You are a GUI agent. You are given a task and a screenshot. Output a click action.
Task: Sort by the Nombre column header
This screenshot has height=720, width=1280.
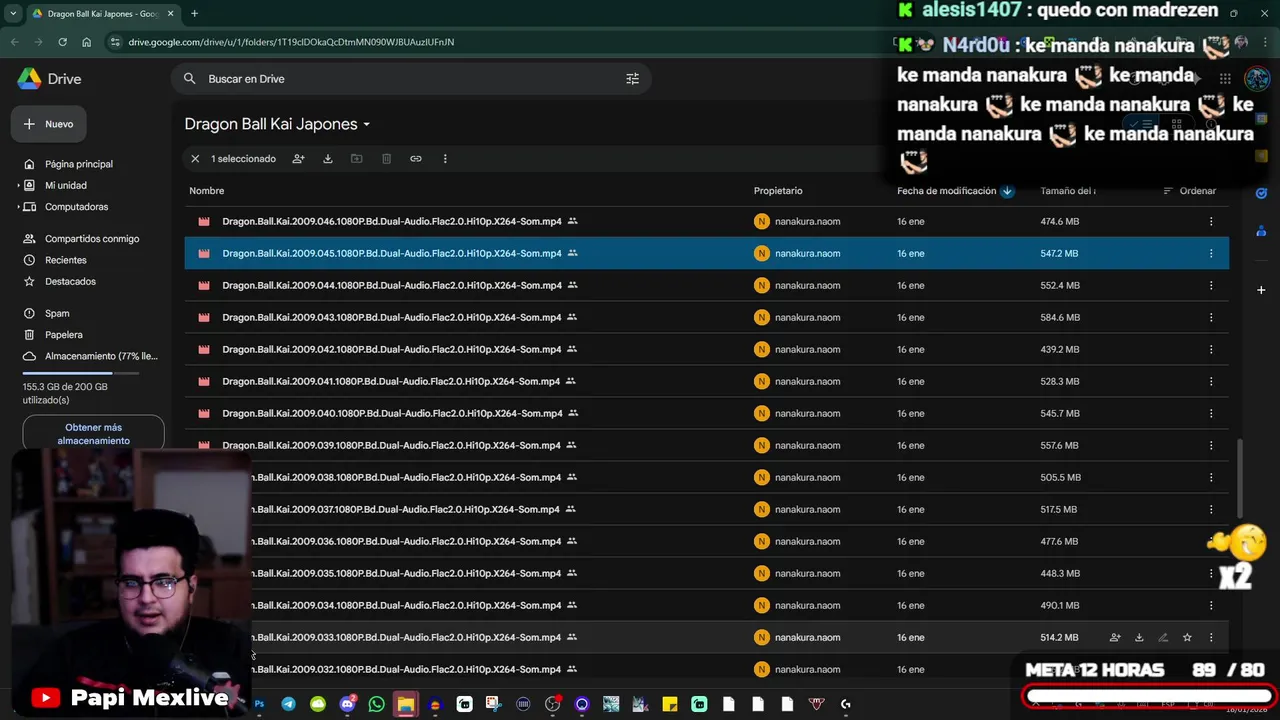click(207, 191)
